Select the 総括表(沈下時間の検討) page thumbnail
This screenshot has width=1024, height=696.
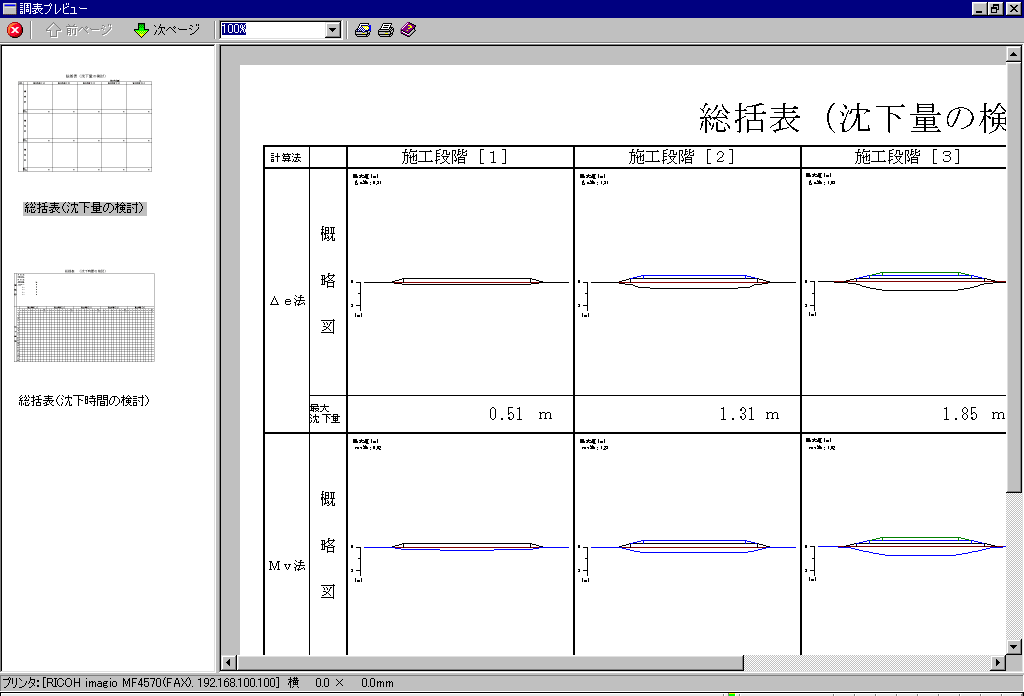(85, 317)
